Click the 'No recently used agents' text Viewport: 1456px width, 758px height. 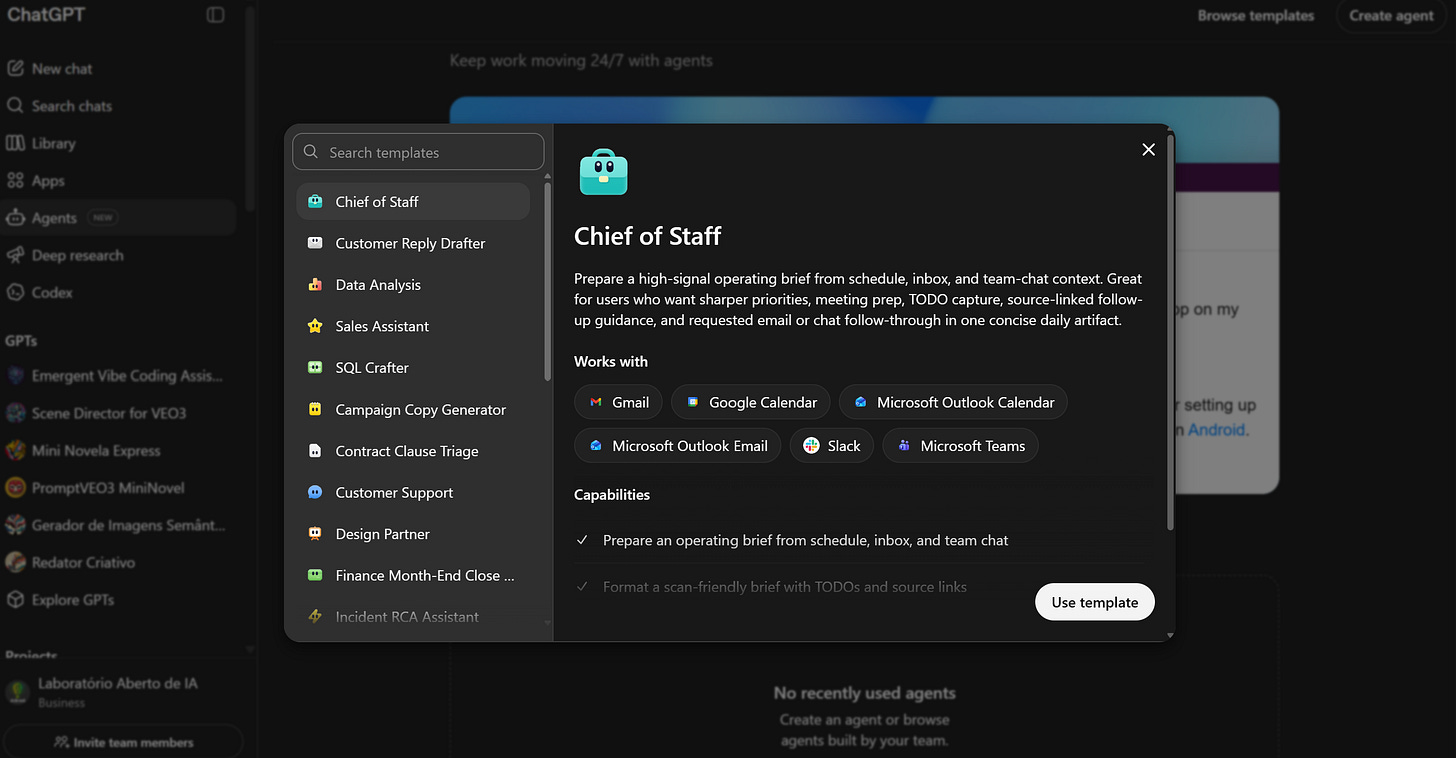pyautogui.click(x=864, y=693)
